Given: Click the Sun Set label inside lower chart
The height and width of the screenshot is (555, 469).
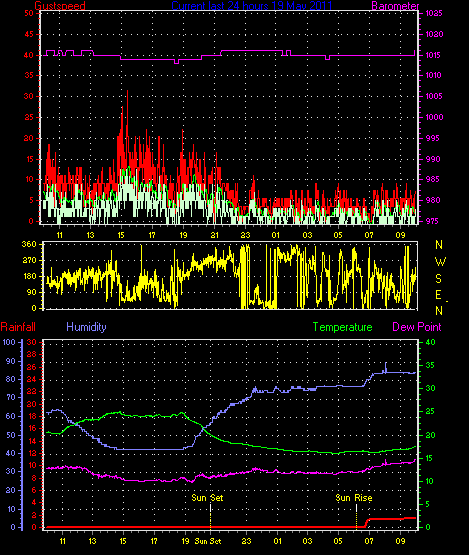Looking at the screenshot, I should [207, 498].
